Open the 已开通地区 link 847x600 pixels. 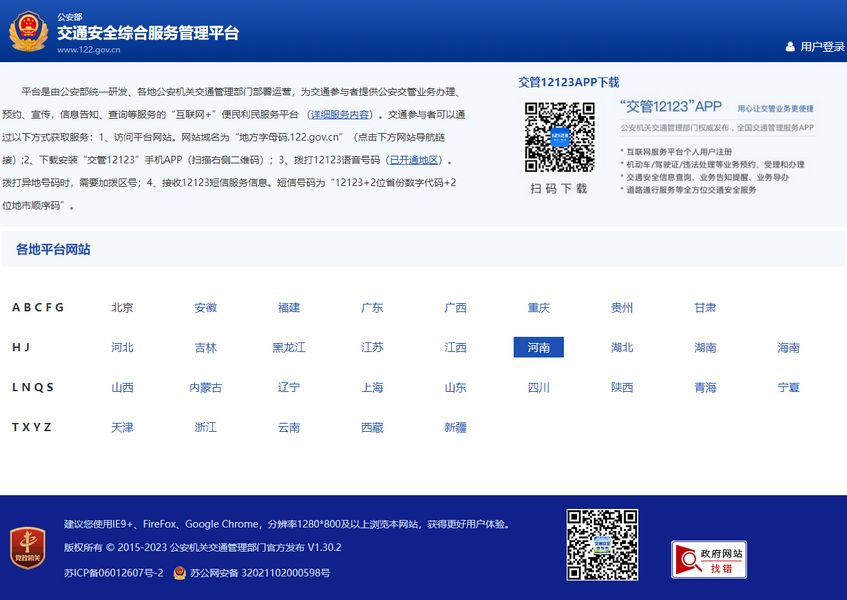pyautogui.click(x=414, y=160)
